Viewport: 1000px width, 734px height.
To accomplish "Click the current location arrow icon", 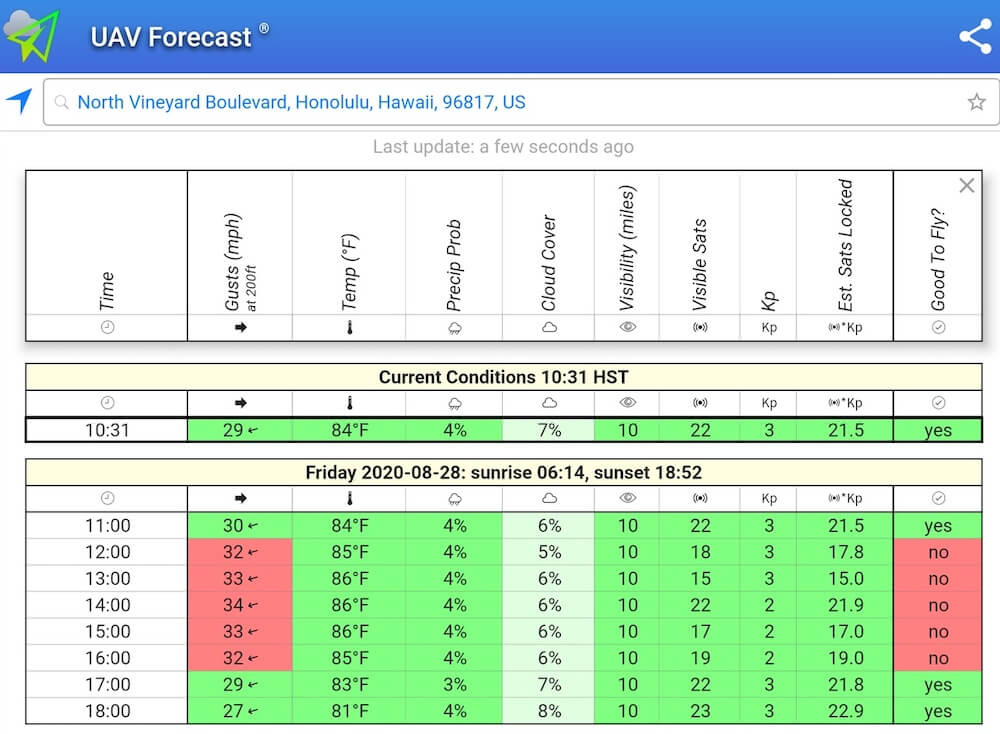I will pos(19,101).
